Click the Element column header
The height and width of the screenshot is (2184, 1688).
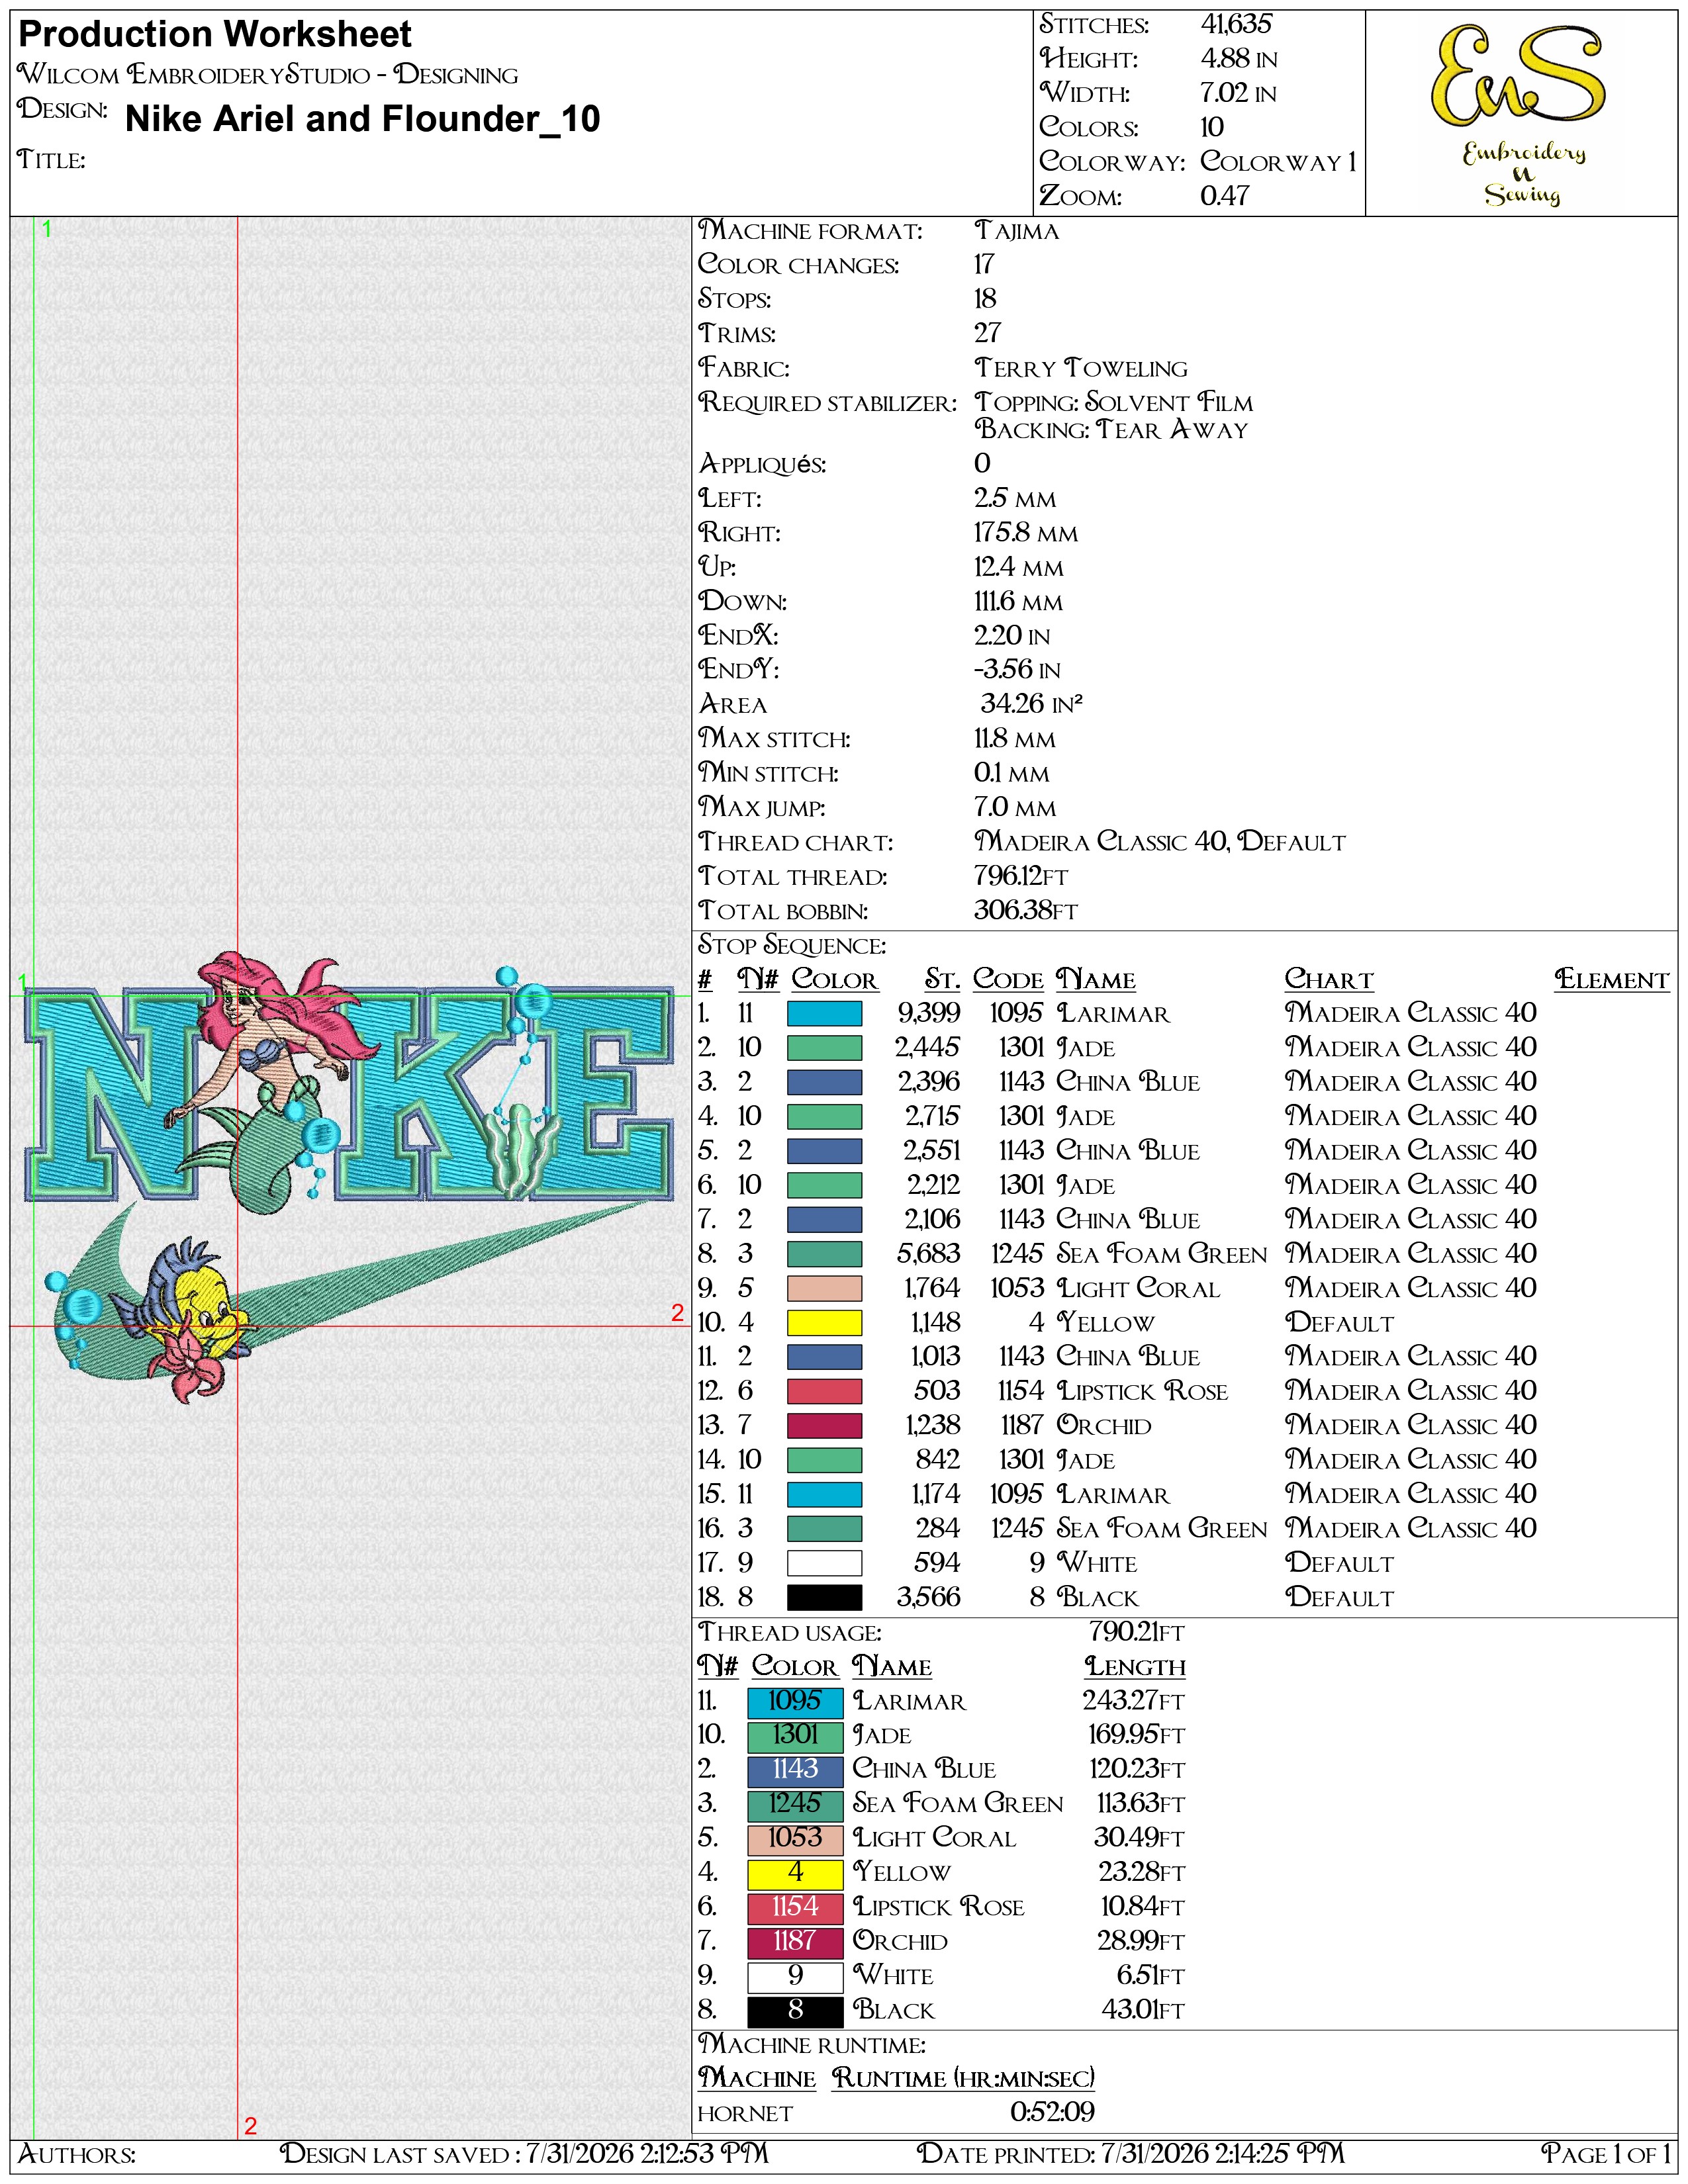click(1612, 980)
